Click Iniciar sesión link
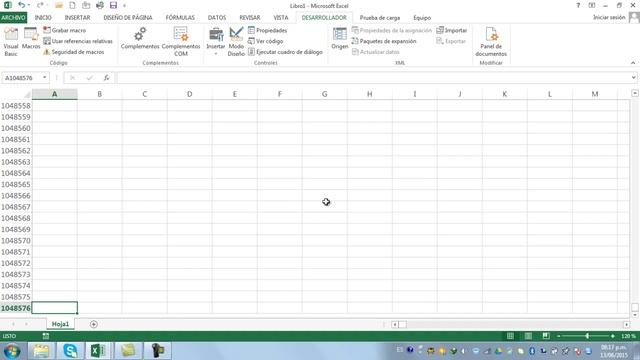 point(609,17)
